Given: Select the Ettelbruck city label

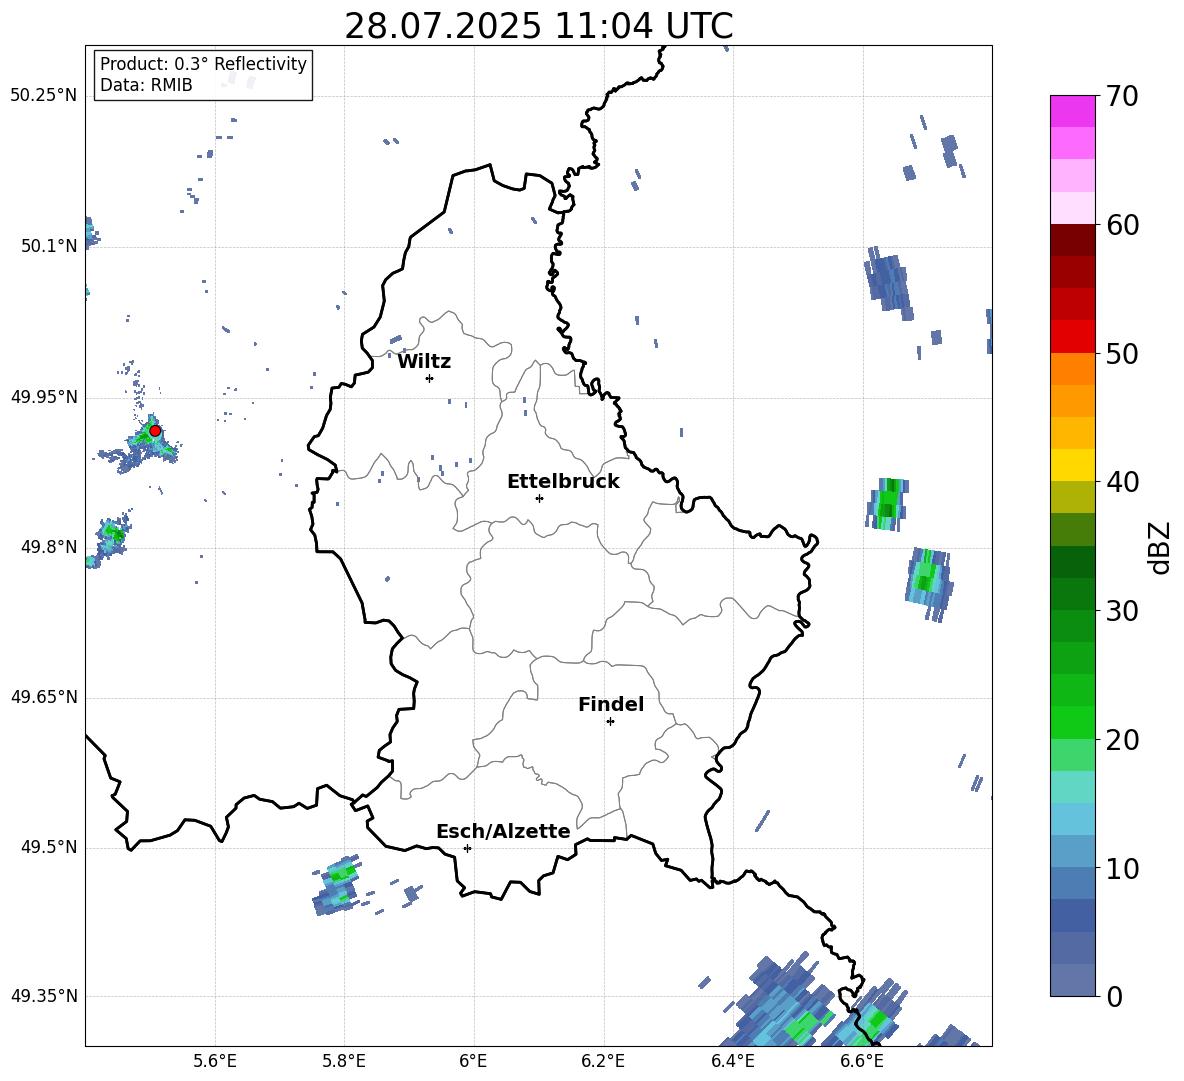Looking at the screenshot, I should [x=563, y=482].
